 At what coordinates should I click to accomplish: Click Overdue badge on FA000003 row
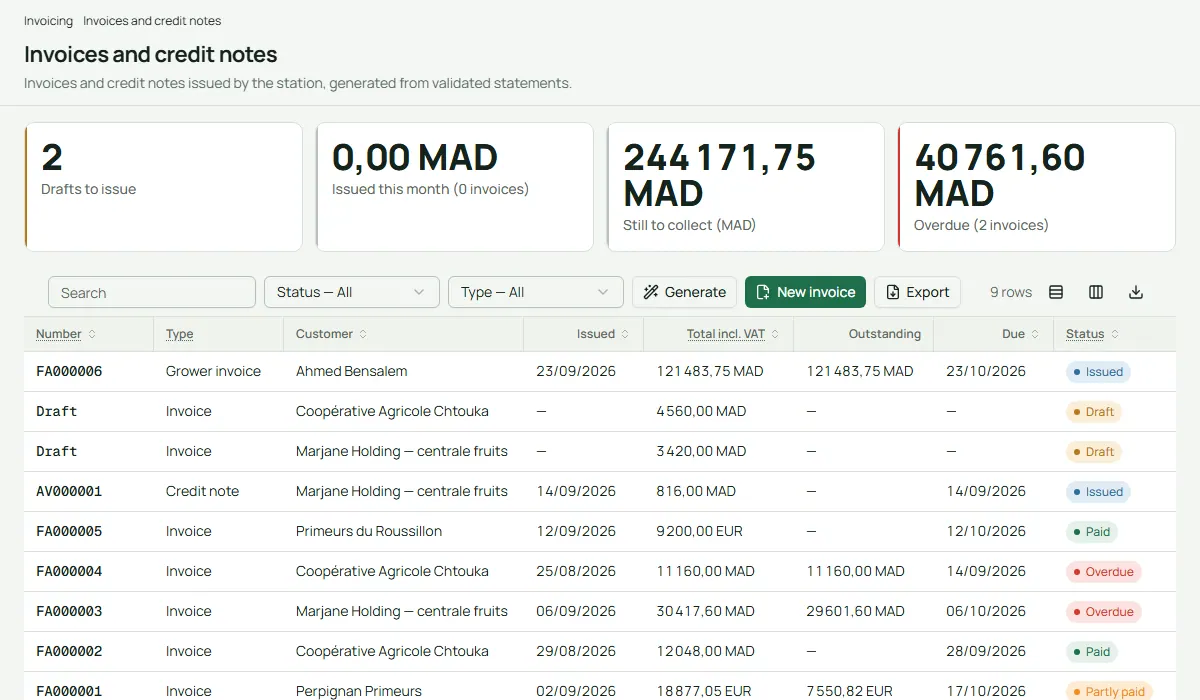point(1104,611)
